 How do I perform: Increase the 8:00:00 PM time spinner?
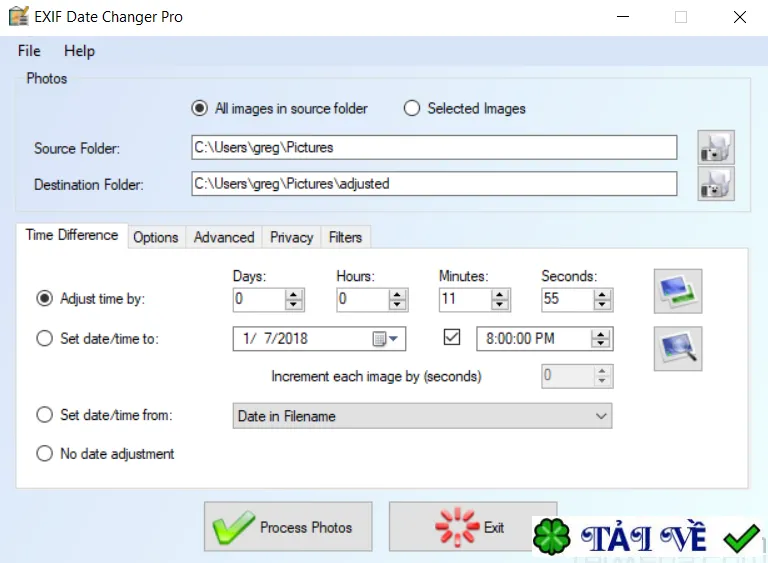tap(600, 334)
